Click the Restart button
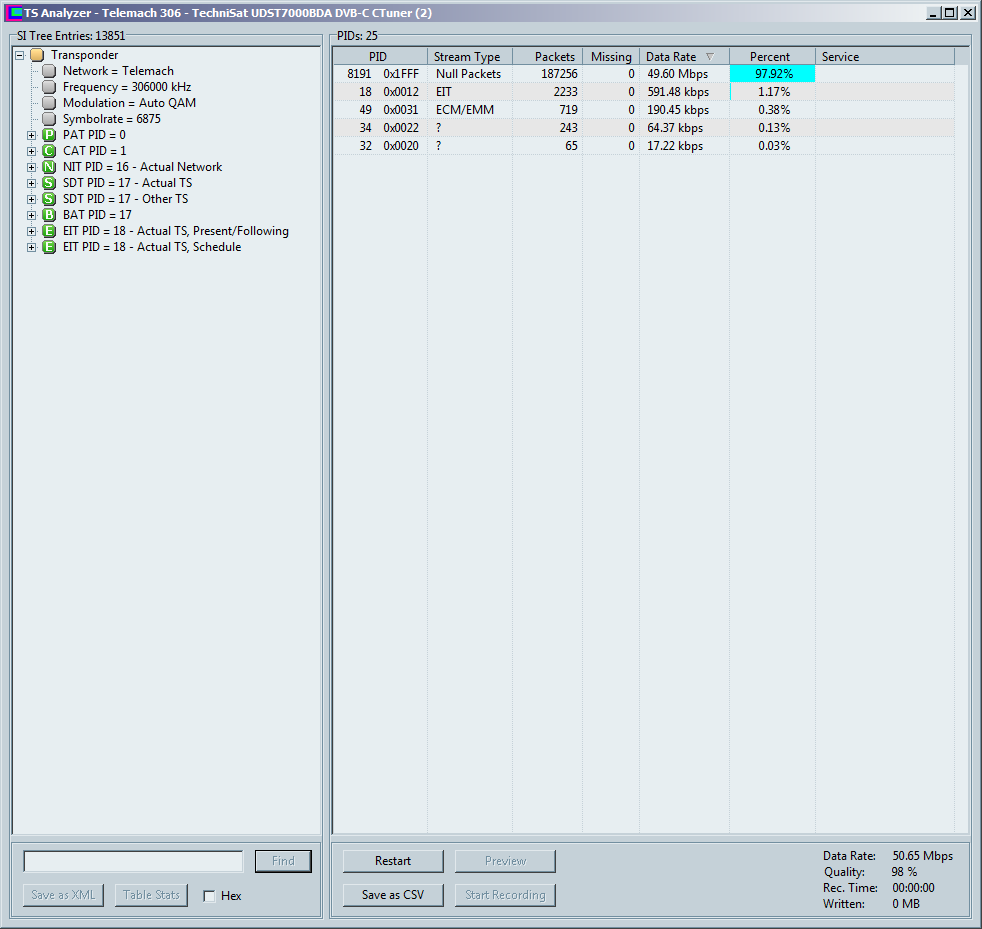The image size is (982, 929). (393, 861)
